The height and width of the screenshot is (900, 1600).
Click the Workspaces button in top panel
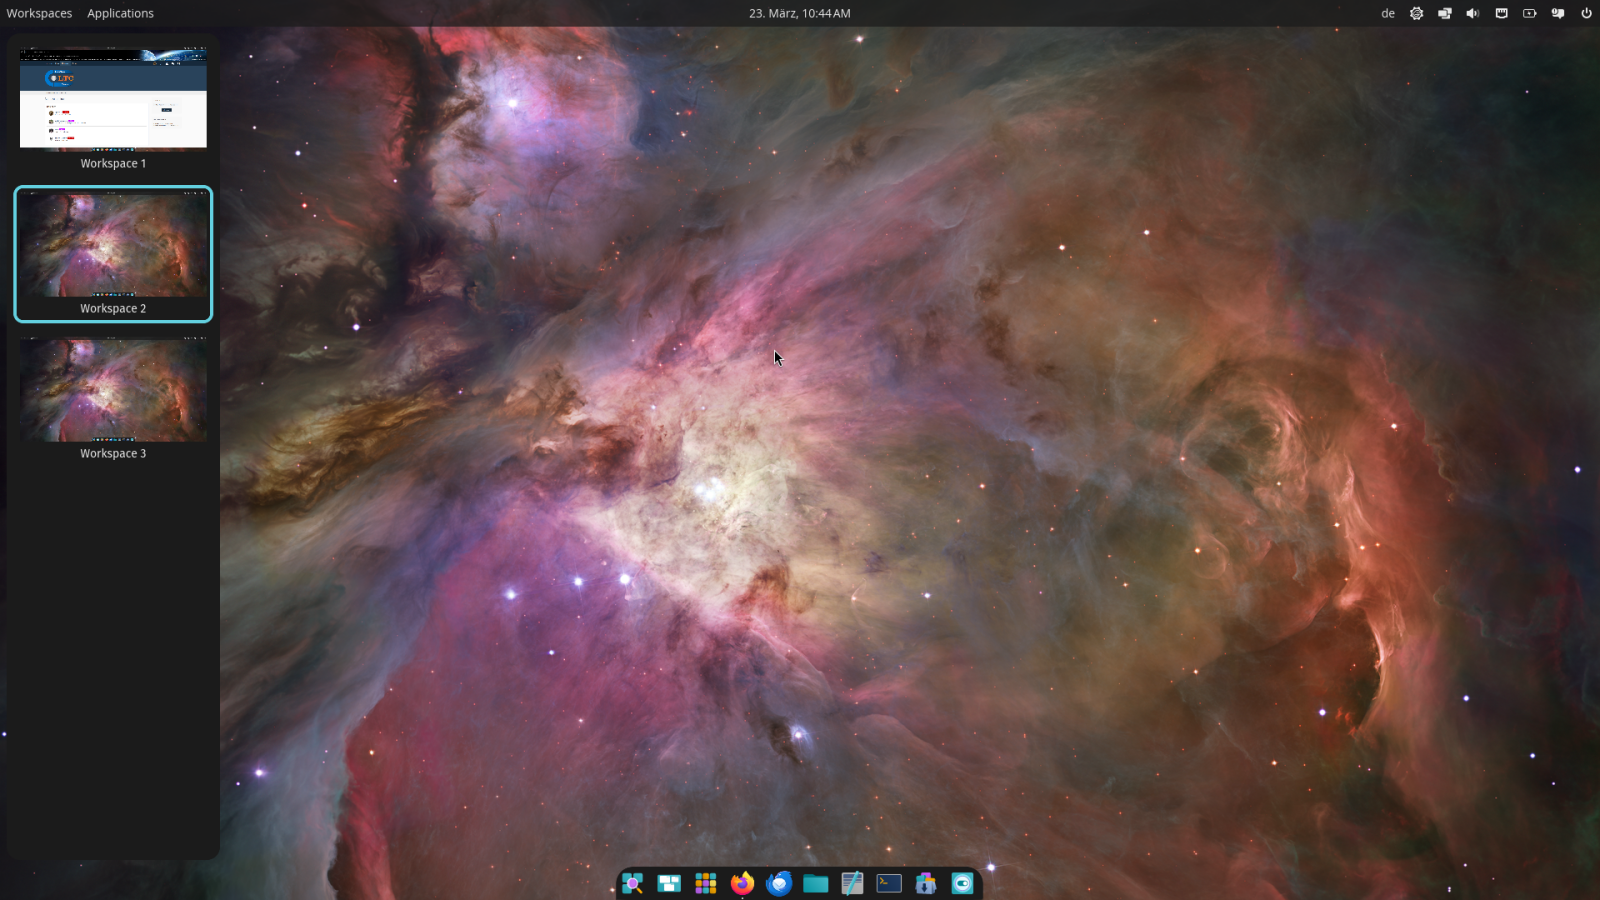coord(39,13)
